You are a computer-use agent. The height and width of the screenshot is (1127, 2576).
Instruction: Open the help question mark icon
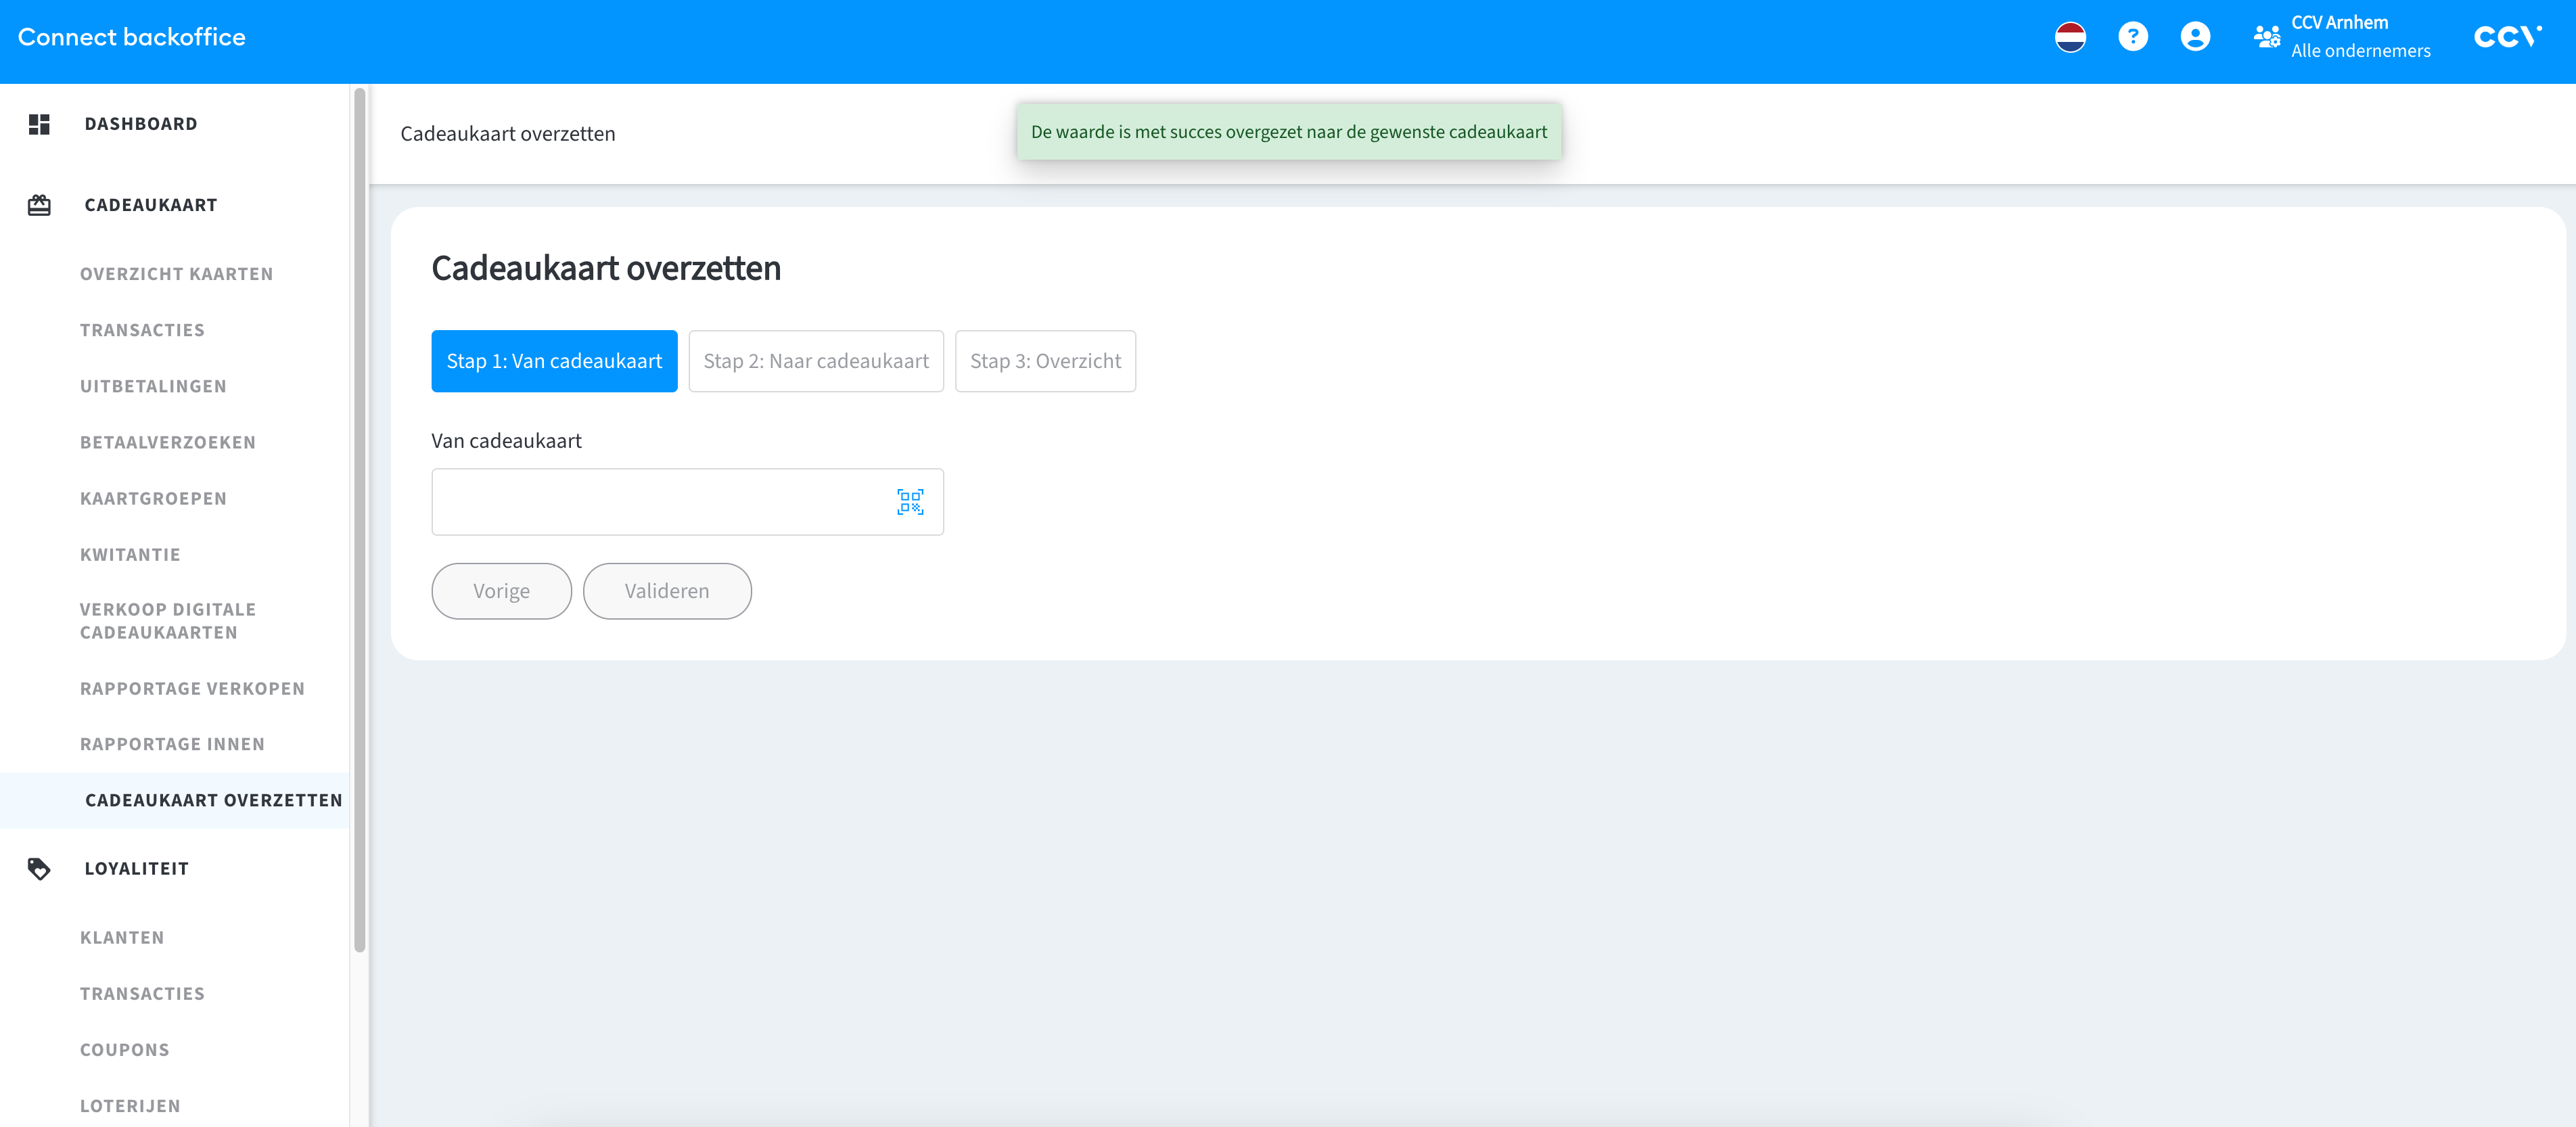click(x=2132, y=37)
